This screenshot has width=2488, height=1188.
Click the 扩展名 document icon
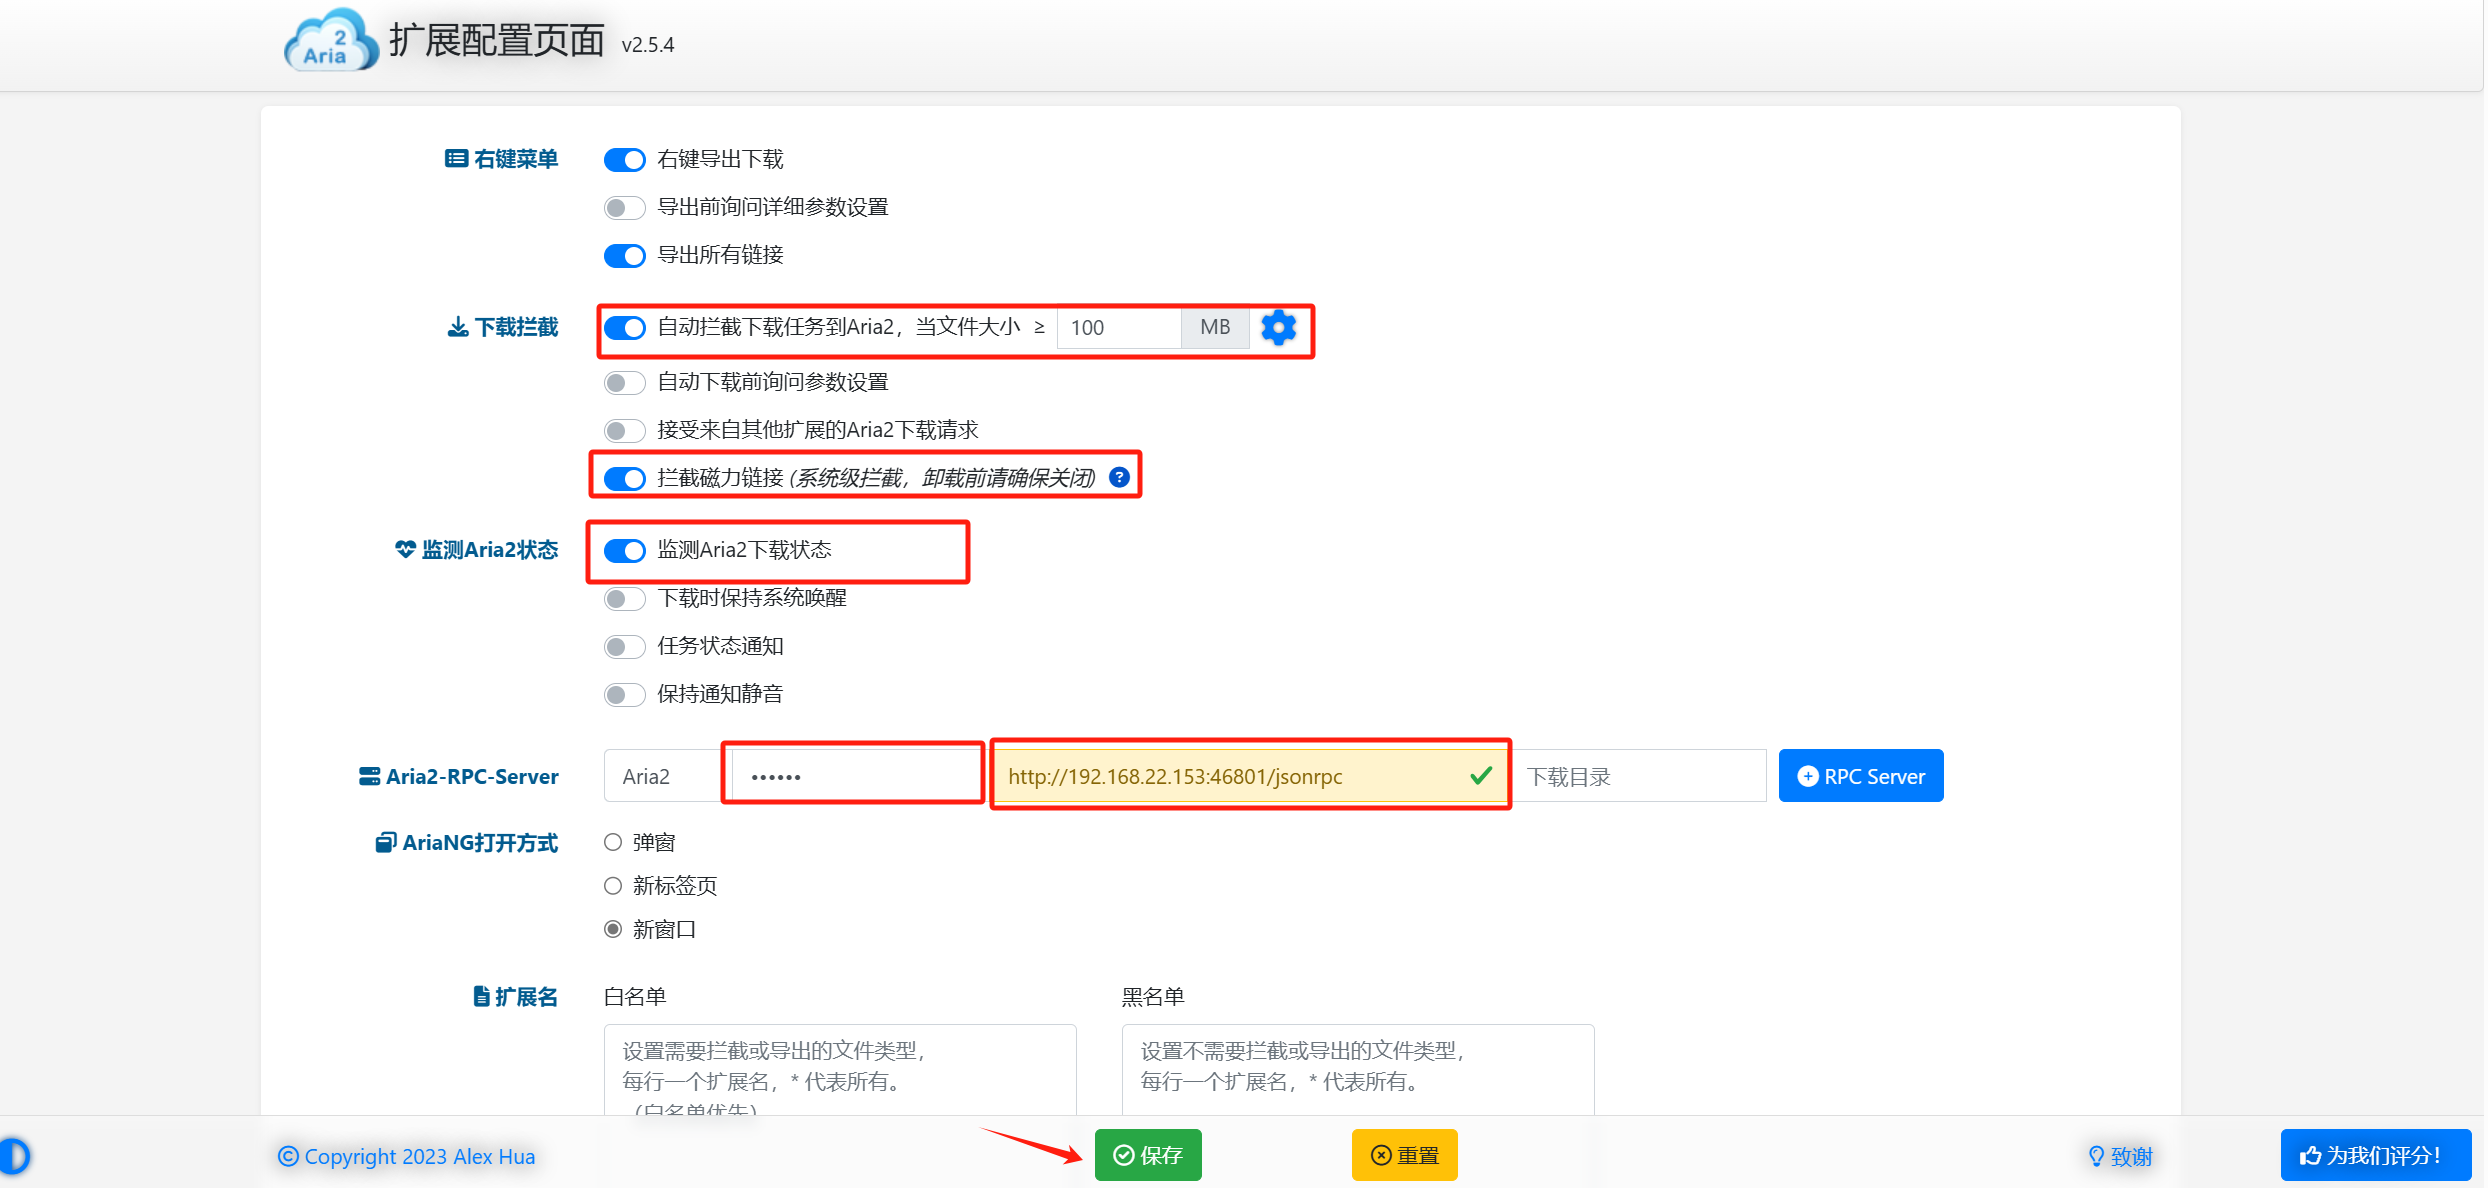[479, 996]
